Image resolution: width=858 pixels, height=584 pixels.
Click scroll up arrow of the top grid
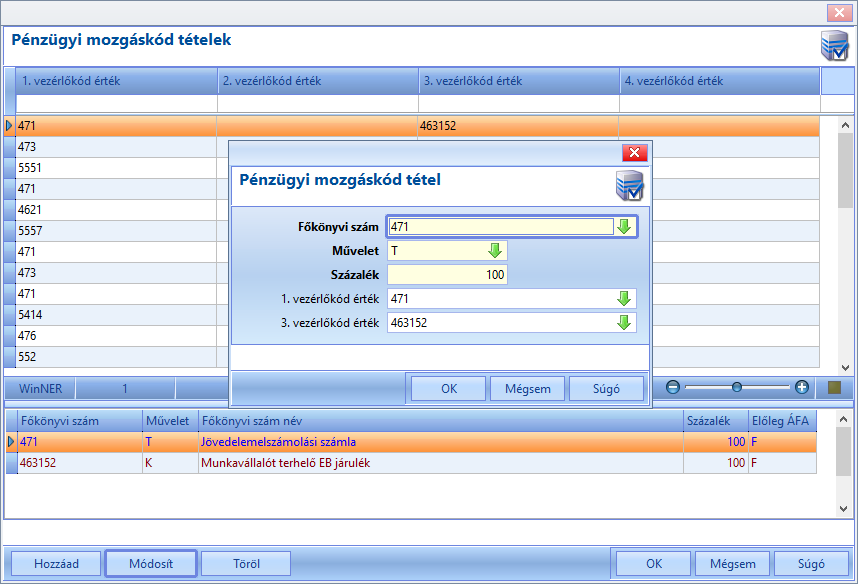coord(845,125)
